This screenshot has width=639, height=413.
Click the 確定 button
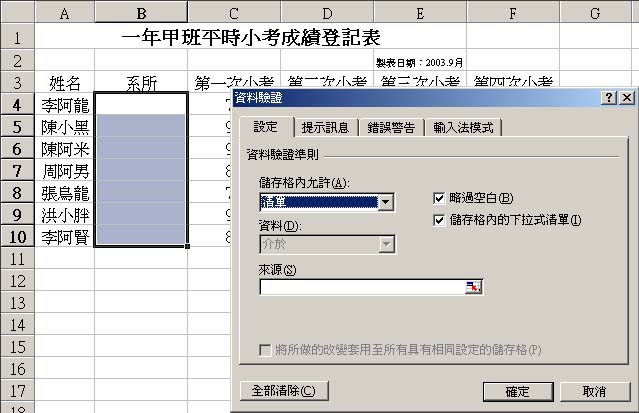pyautogui.click(x=517, y=391)
